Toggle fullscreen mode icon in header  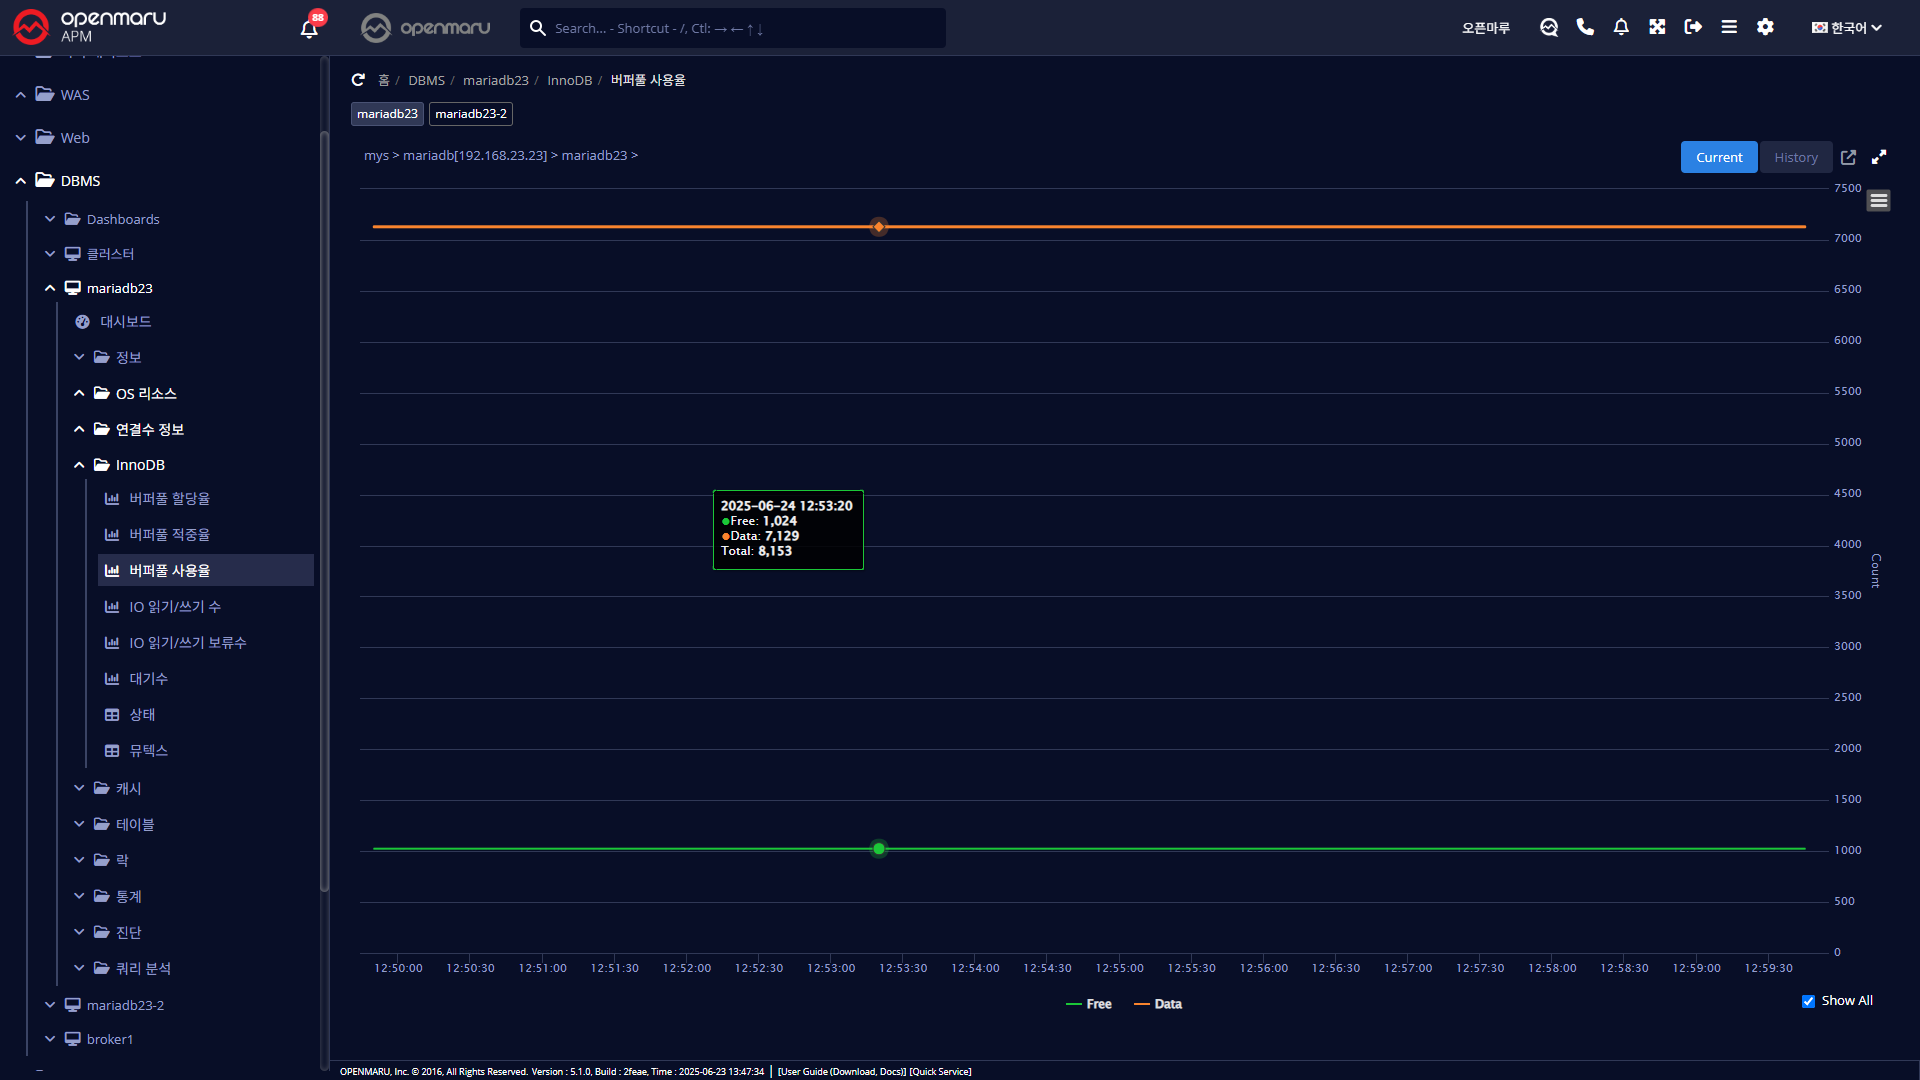[x=1657, y=27]
